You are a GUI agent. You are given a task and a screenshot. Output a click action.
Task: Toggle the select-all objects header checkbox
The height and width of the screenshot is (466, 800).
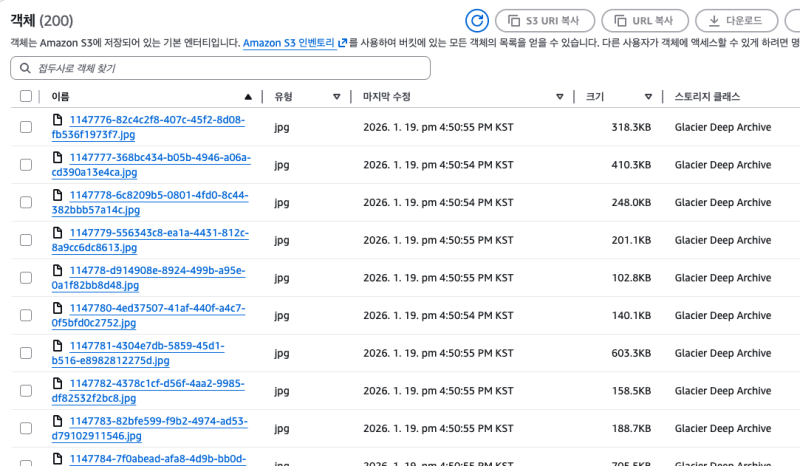point(26,97)
